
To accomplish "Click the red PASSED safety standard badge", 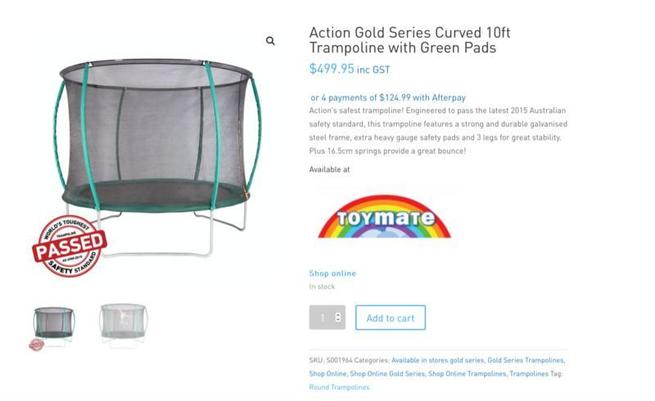I will point(68,242).
